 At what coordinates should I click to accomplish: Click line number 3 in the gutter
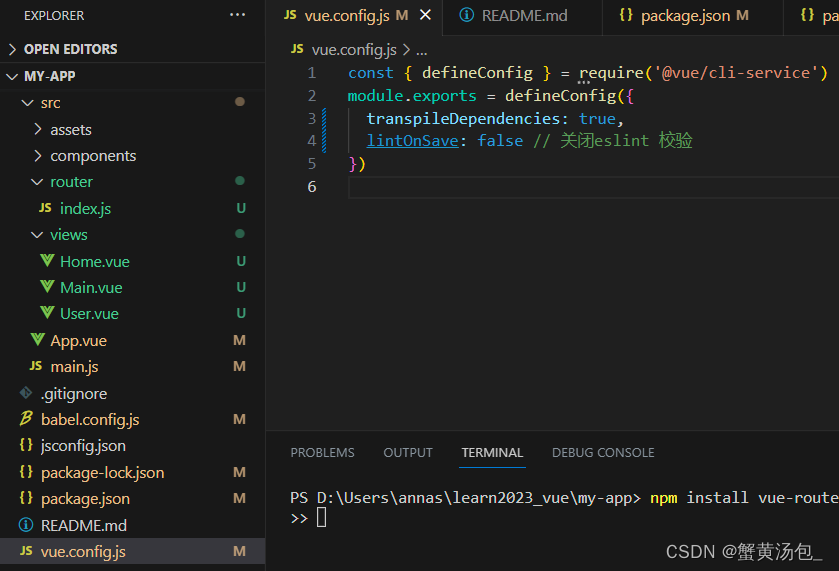click(312, 118)
